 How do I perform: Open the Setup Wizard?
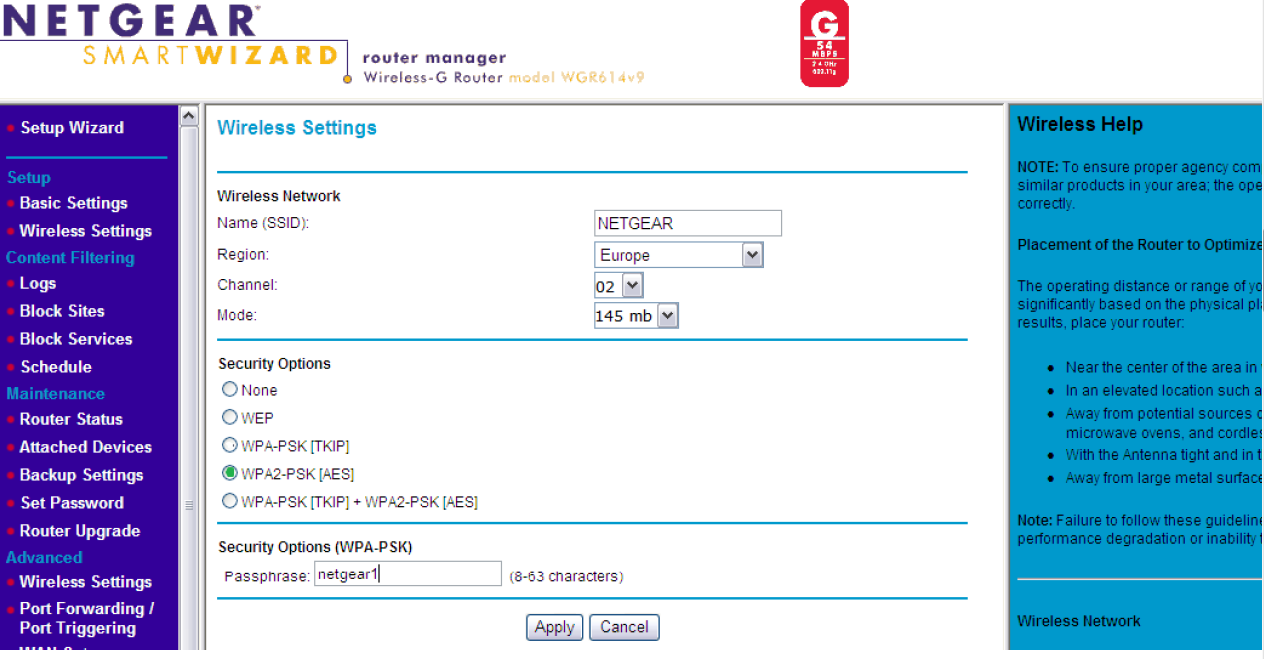click(71, 127)
